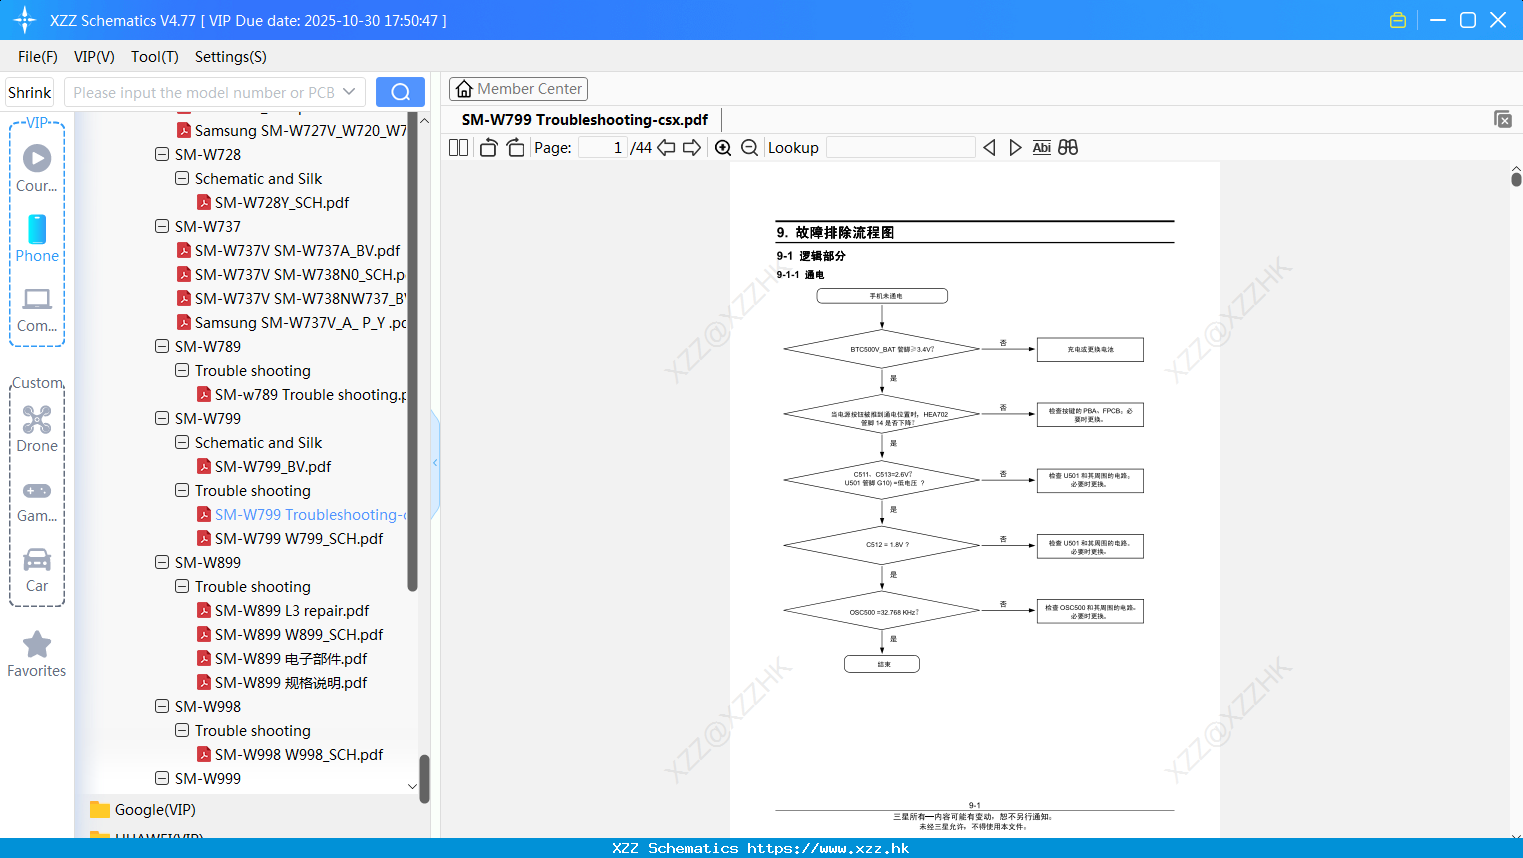Open SM-W899 L3 repair.pdf
The image size is (1523, 858).
click(292, 610)
